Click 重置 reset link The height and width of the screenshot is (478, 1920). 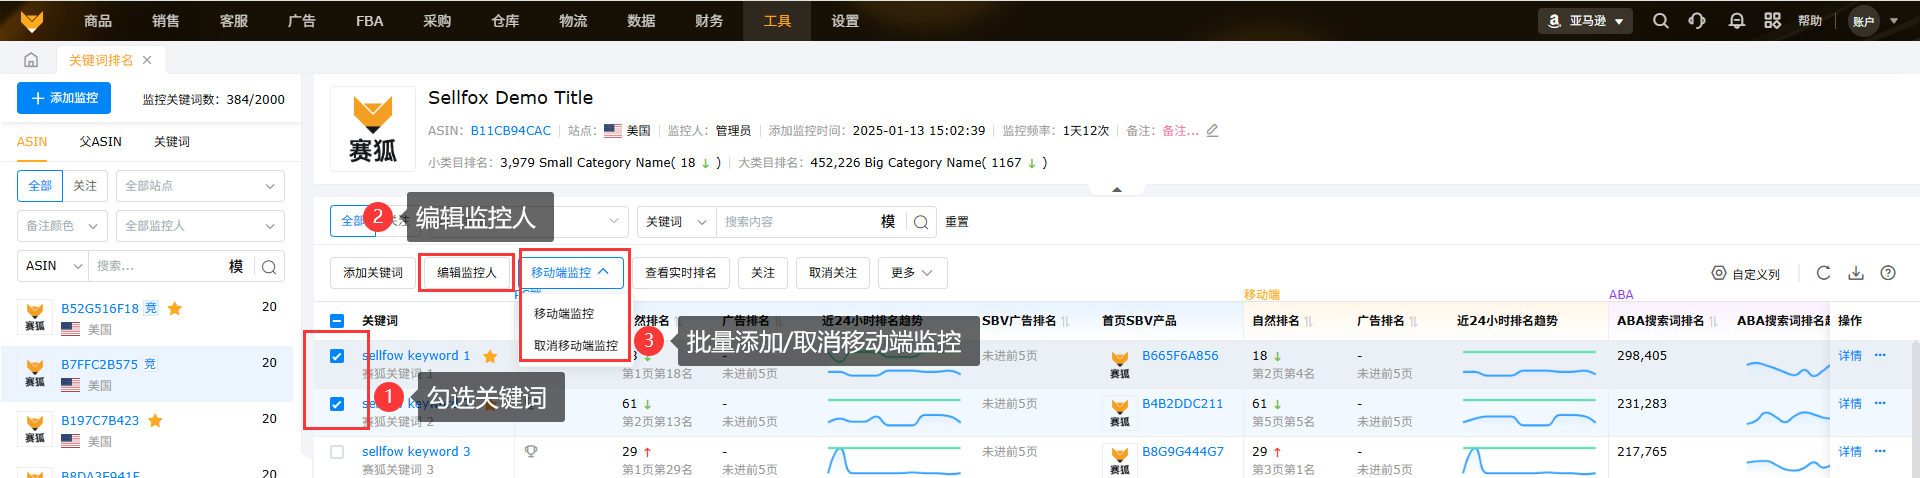tap(957, 222)
